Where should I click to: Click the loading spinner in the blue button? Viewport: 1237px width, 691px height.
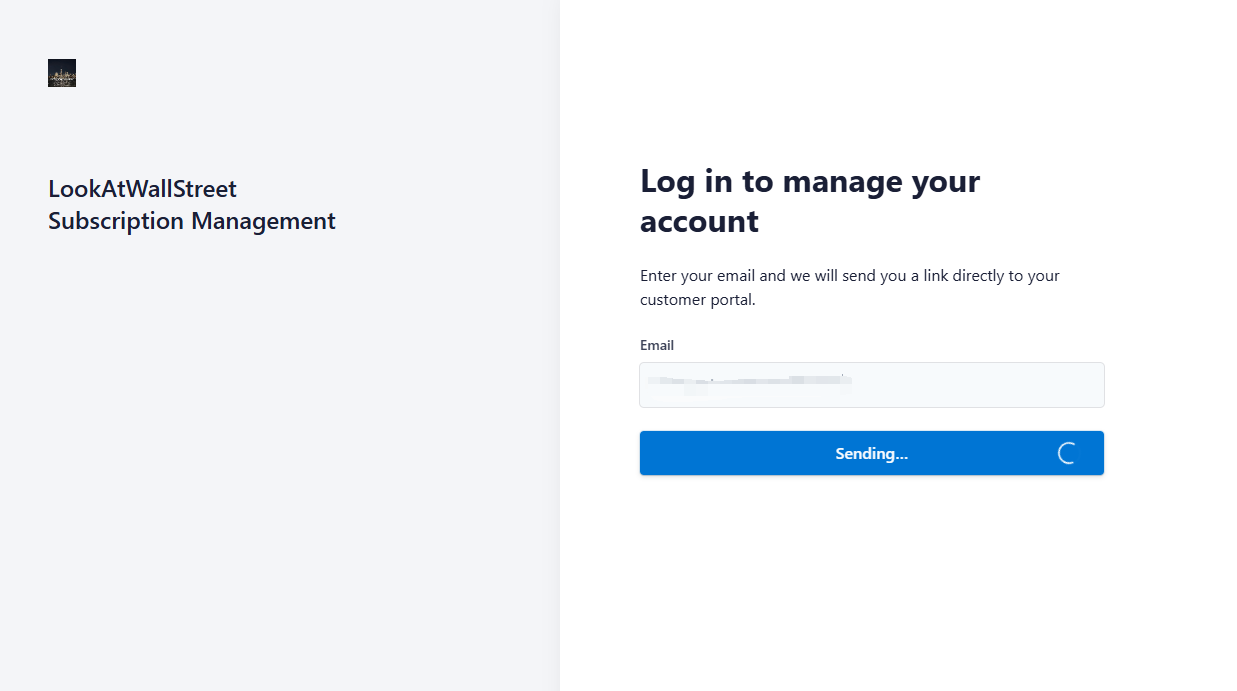pos(1067,453)
